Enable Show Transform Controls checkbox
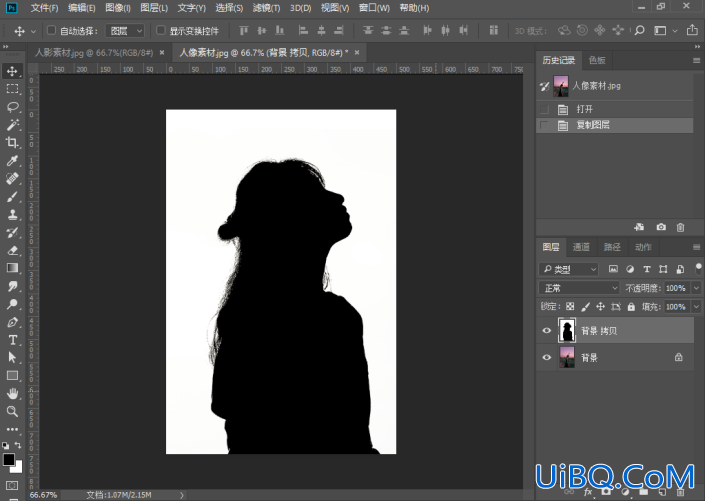 click(161, 30)
